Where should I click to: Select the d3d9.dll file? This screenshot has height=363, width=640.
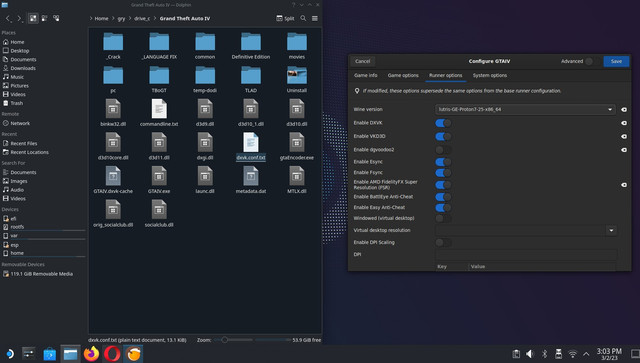point(205,113)
